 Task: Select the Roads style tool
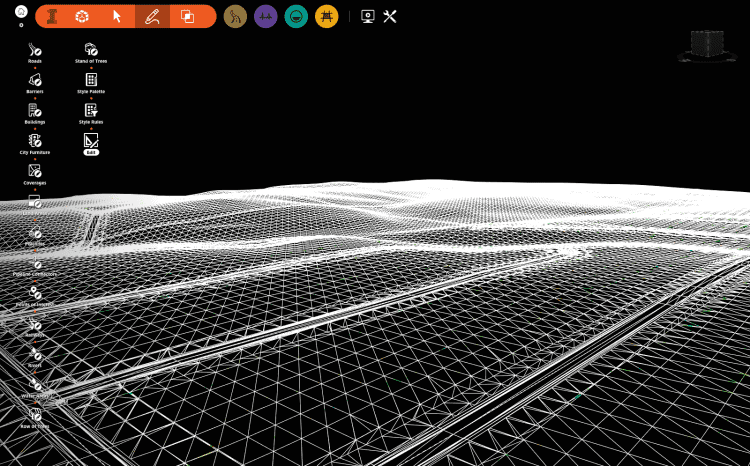click(x=35, y=50)
